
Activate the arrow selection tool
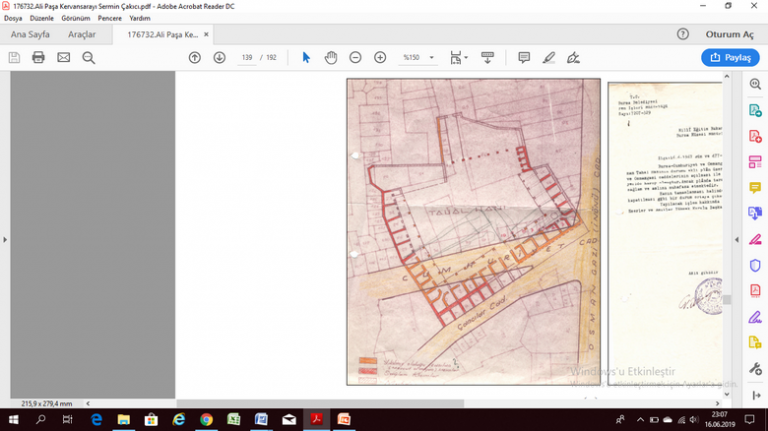(306, 57)
